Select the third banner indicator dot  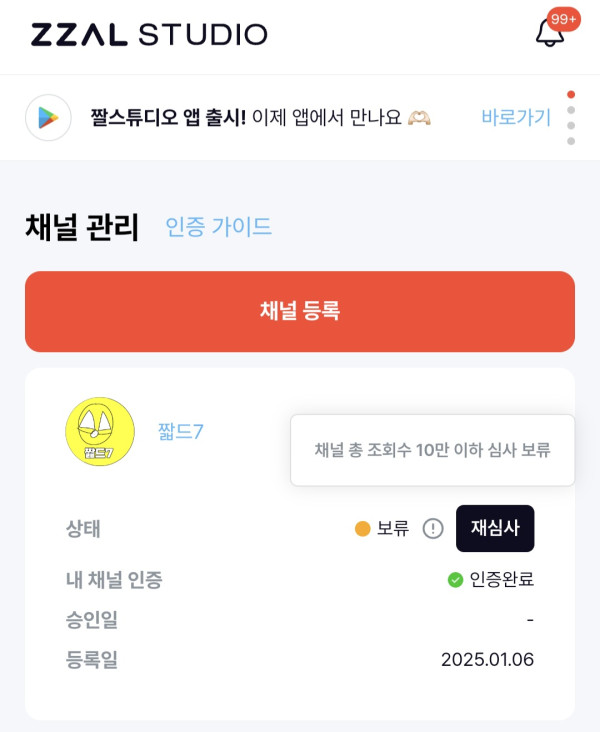[x=571, y=126]
